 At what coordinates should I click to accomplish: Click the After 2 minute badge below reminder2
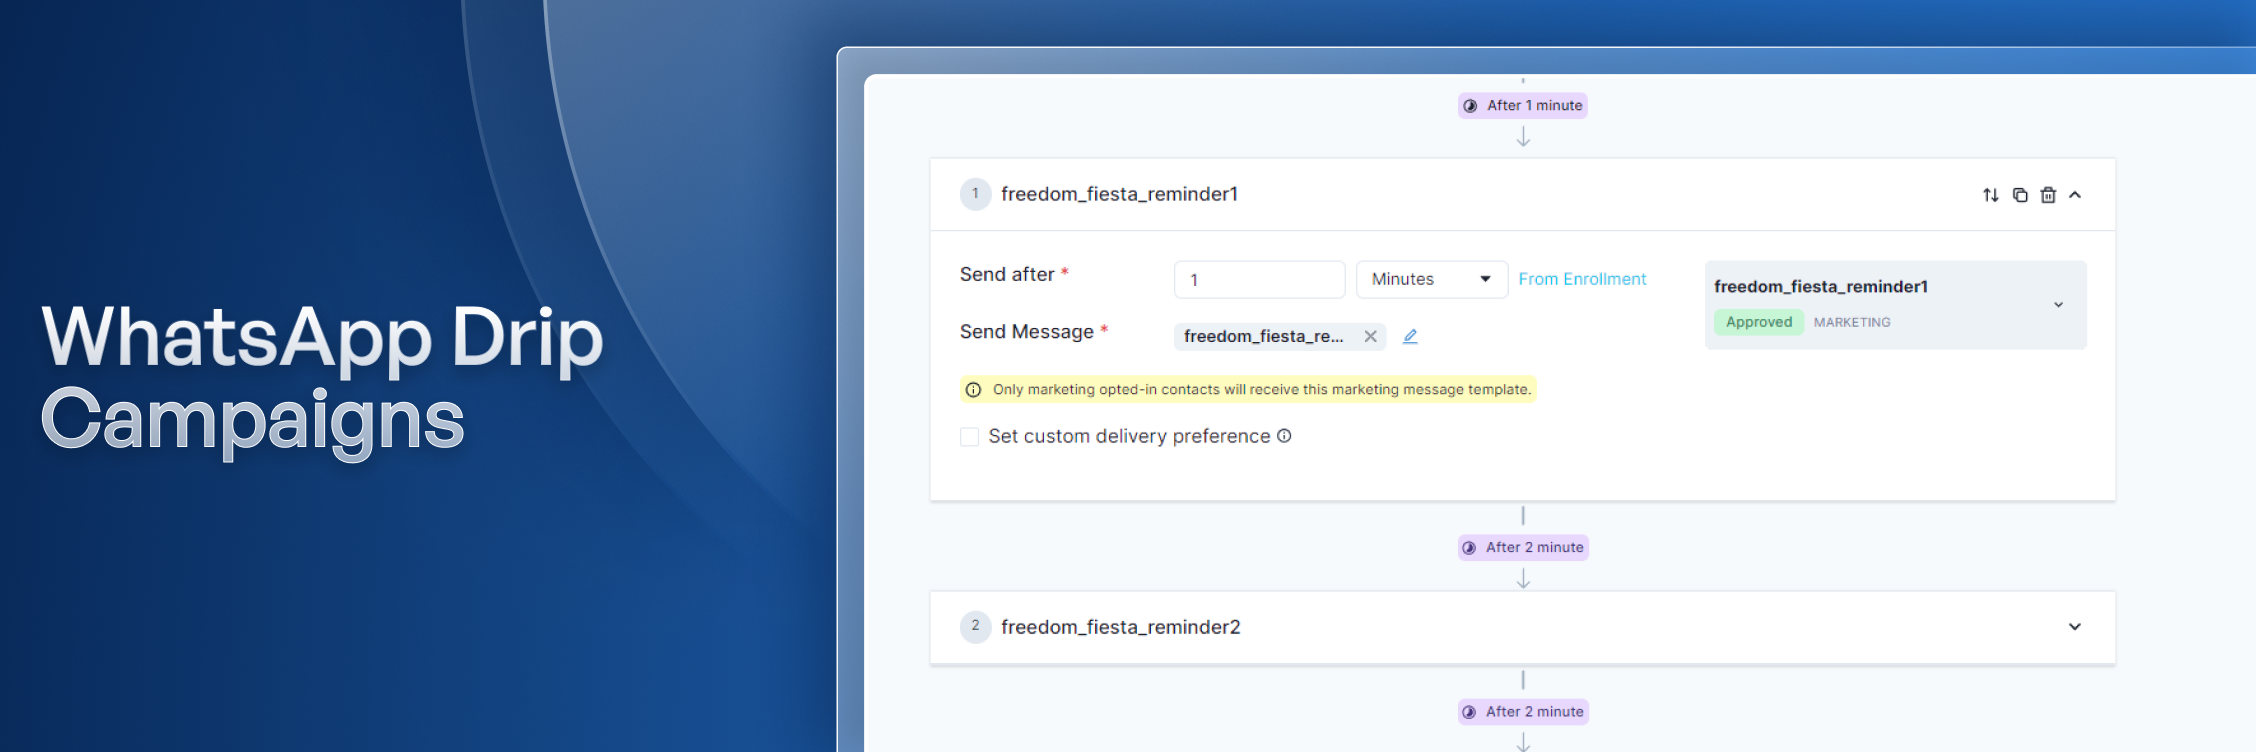[1523, 712]
